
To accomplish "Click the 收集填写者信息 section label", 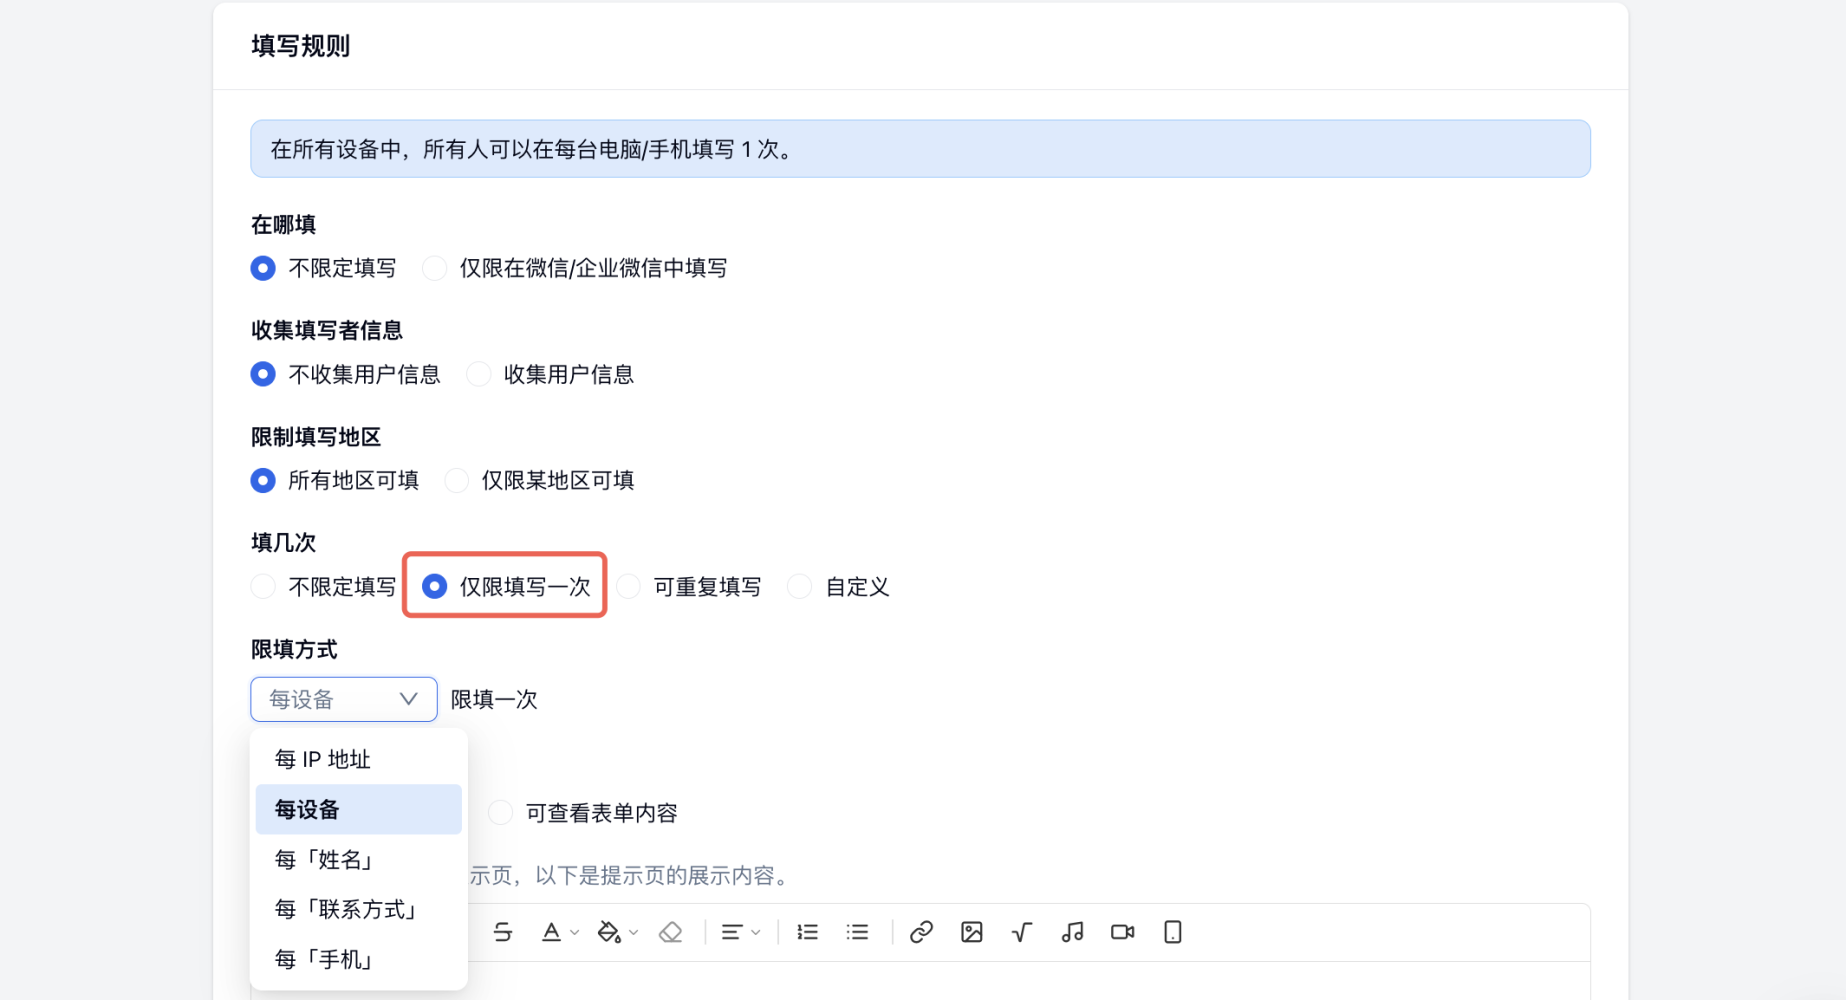I will pos(327,330).
